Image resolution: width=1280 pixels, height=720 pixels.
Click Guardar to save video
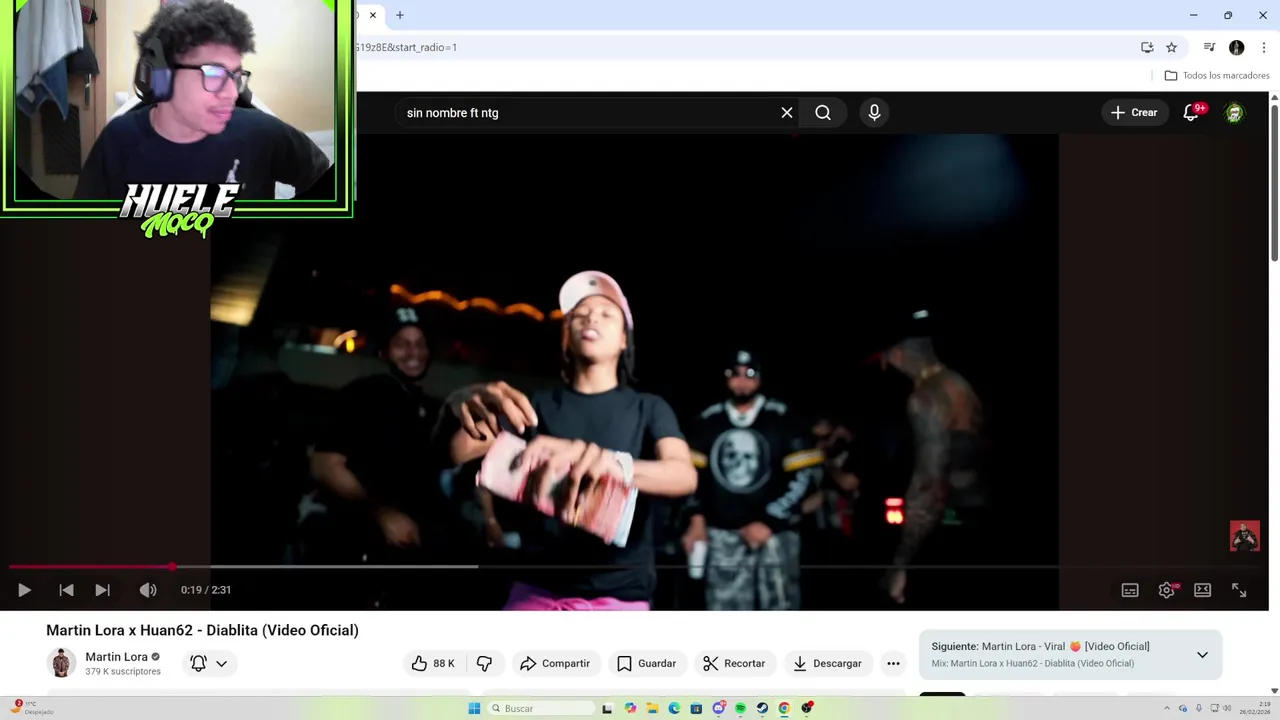click(x=647, y=663)
